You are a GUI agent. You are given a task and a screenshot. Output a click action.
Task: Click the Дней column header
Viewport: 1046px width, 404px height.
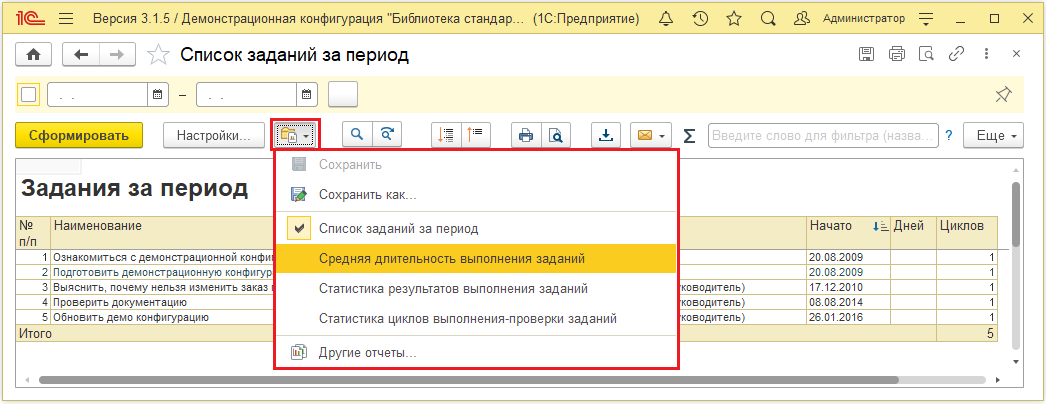912,233
